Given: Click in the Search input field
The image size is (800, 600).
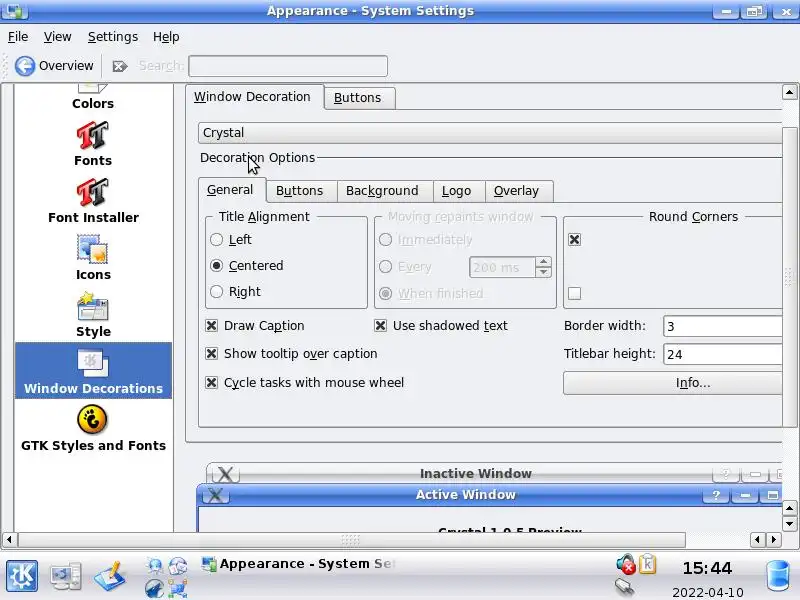Looking at the screenshot, I should coord(288,66).
